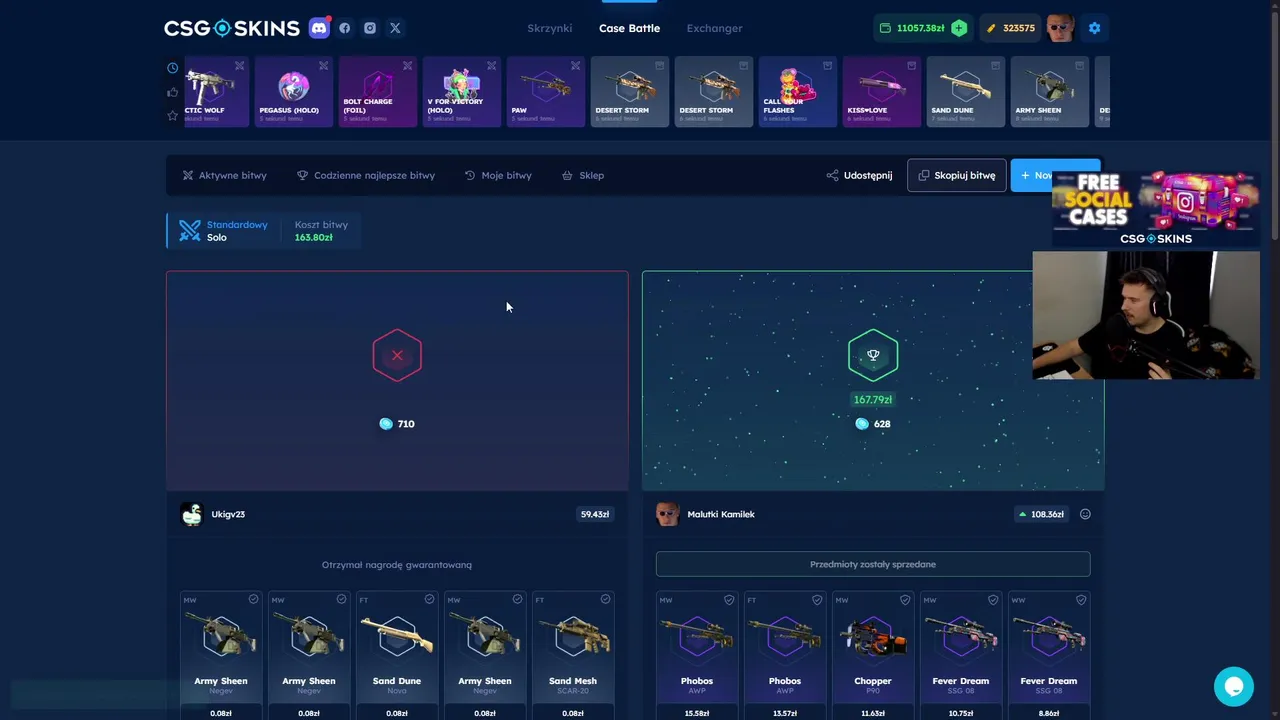The width and height of the screenshot is (1280, 720).
Task: Open the Sand Dune drop in top feed
Action: [x=966, y=91]
